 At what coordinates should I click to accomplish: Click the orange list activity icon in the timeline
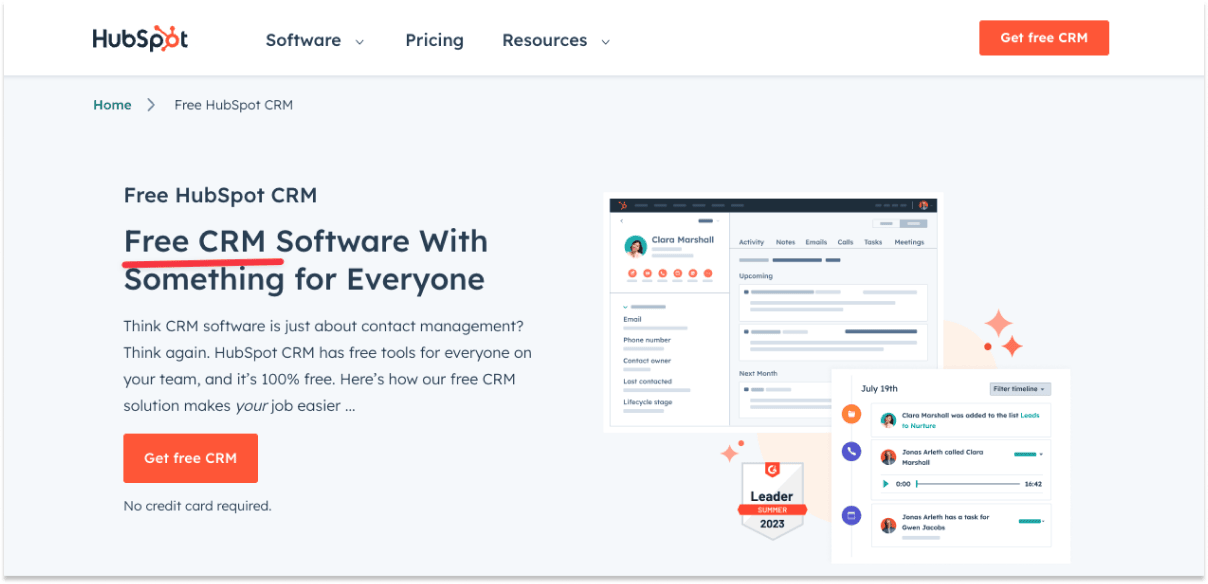click(851, 414)
